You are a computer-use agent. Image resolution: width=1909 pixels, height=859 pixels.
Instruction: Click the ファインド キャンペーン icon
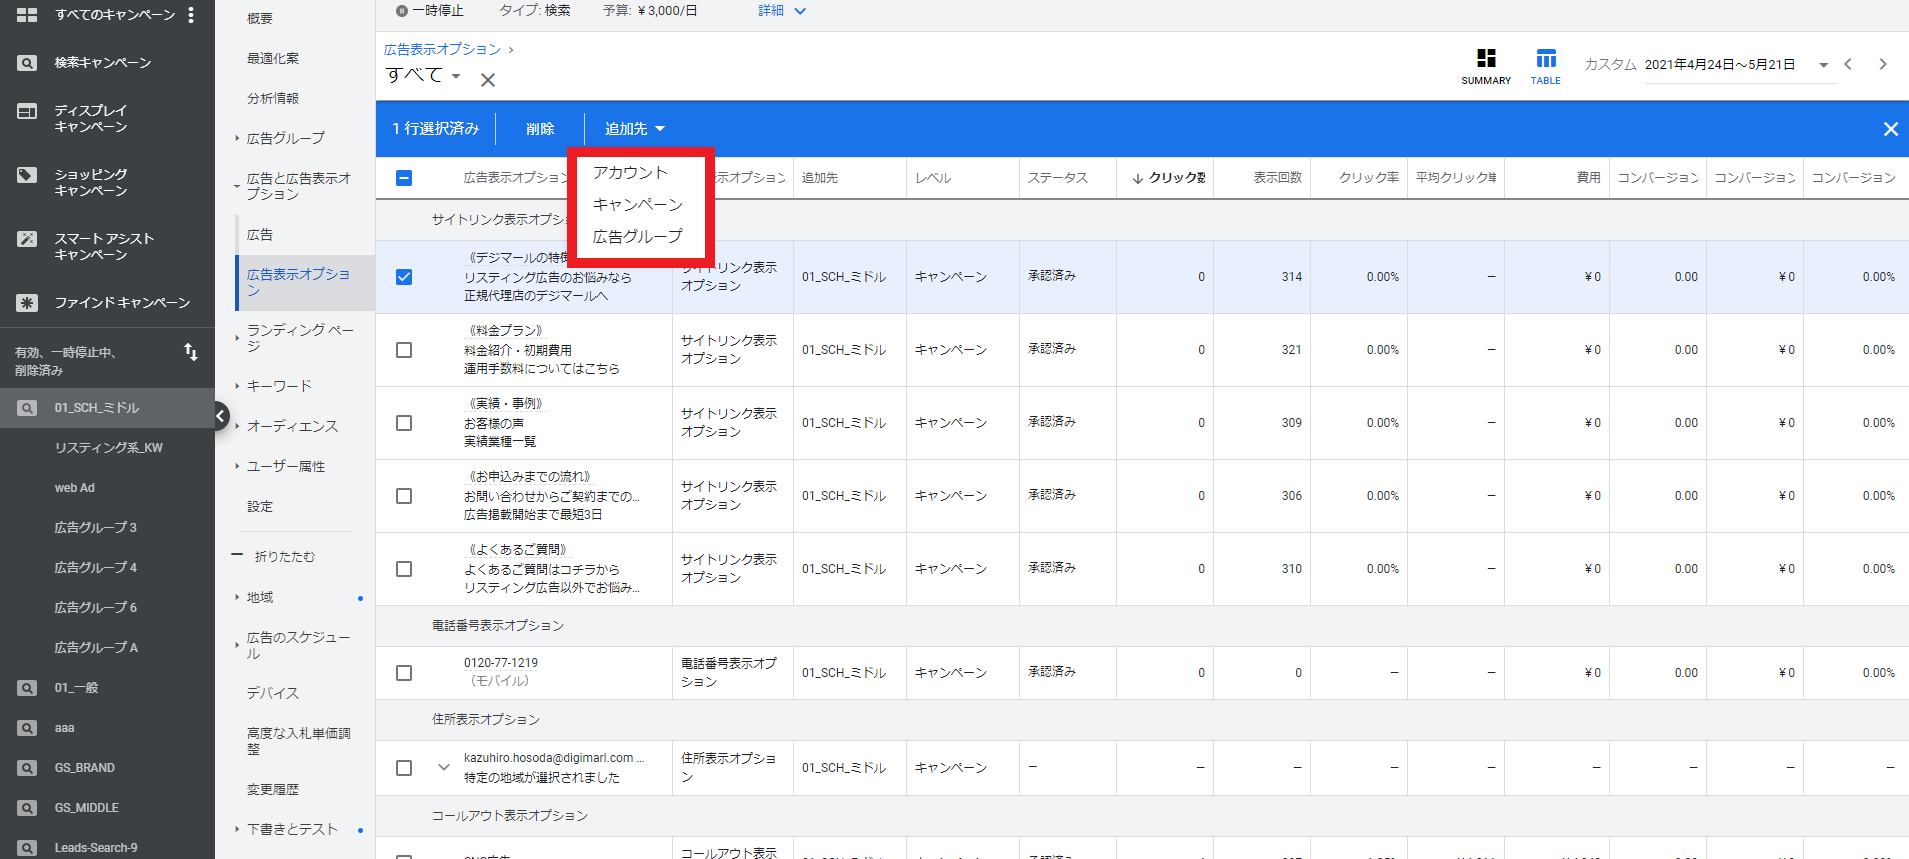tap(27, 302)
